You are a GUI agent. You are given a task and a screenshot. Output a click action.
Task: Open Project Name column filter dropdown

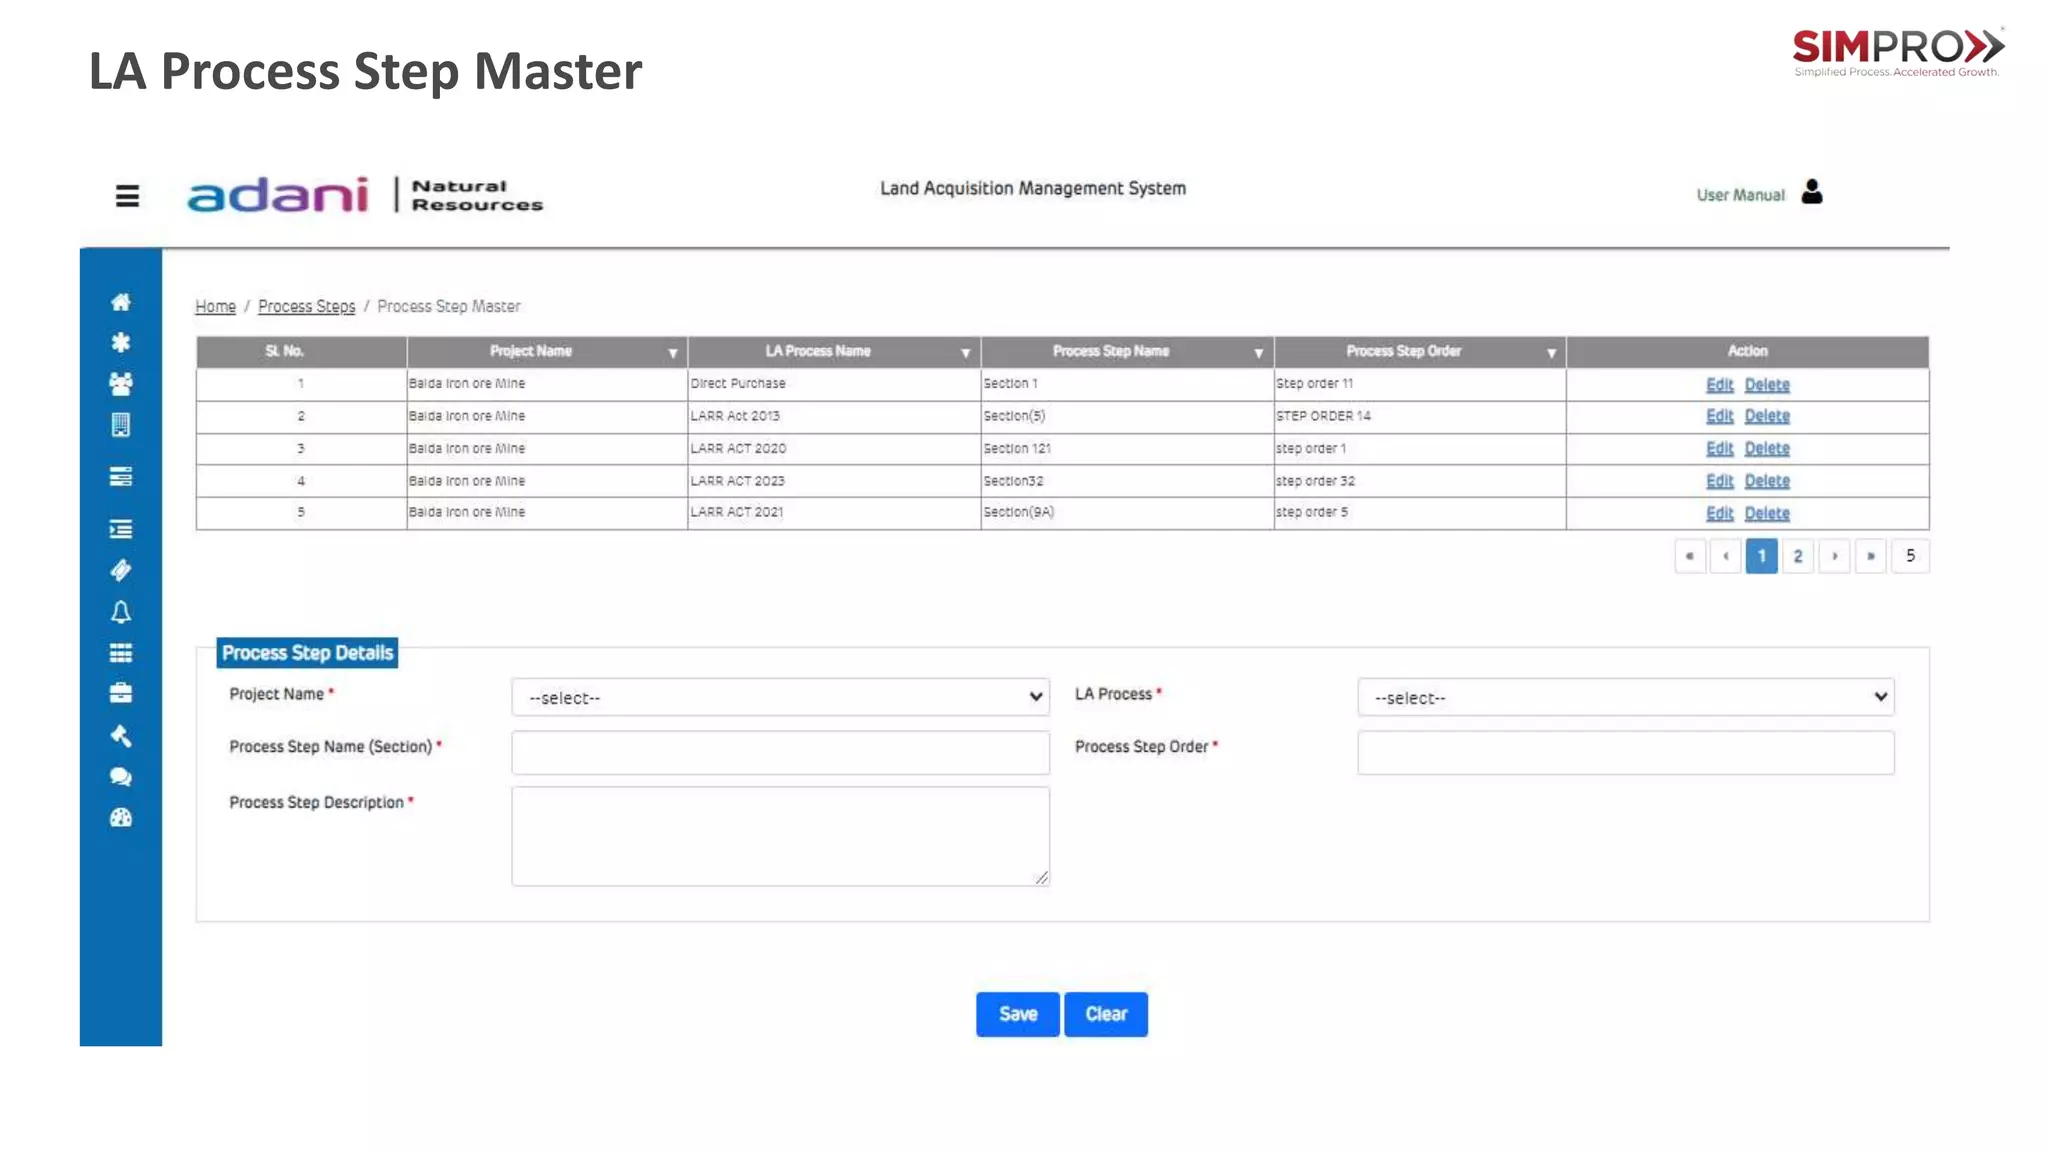(673, 353)
